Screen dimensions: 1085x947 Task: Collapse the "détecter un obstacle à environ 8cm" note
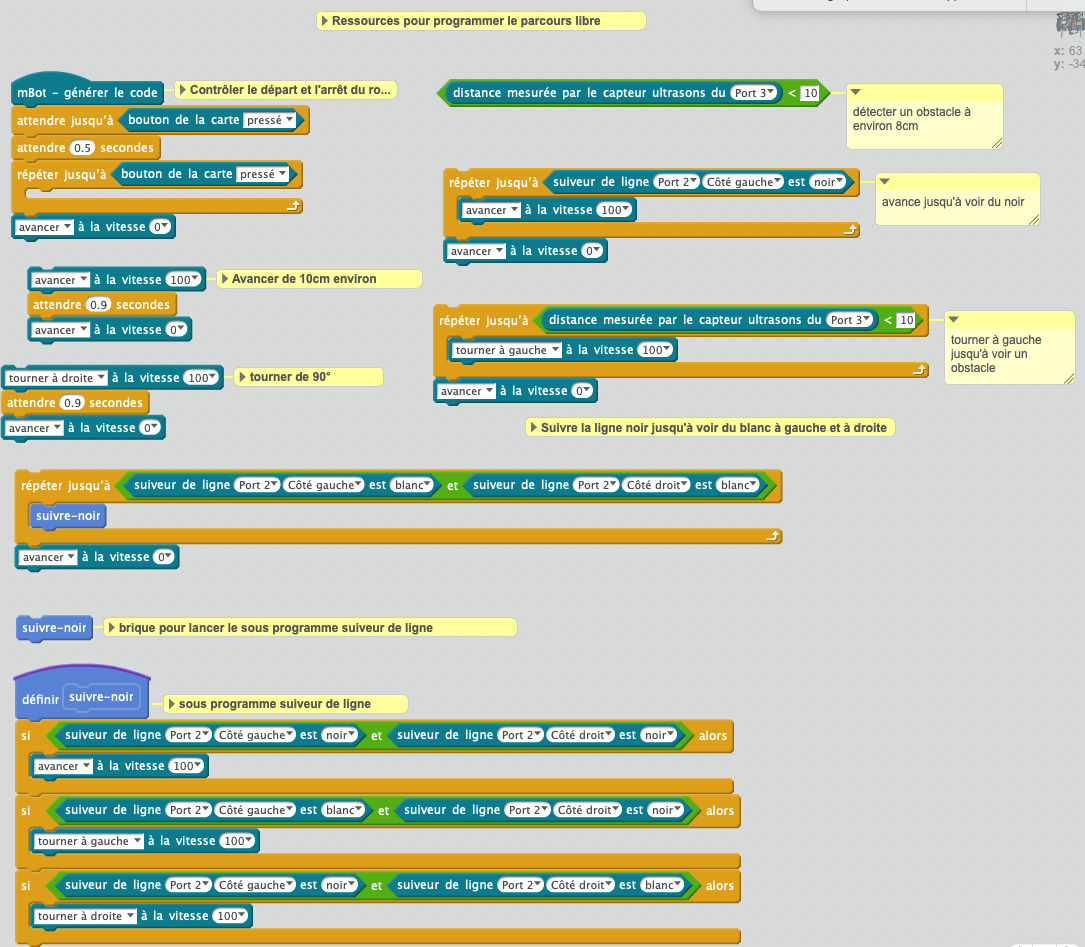[855, 93]
